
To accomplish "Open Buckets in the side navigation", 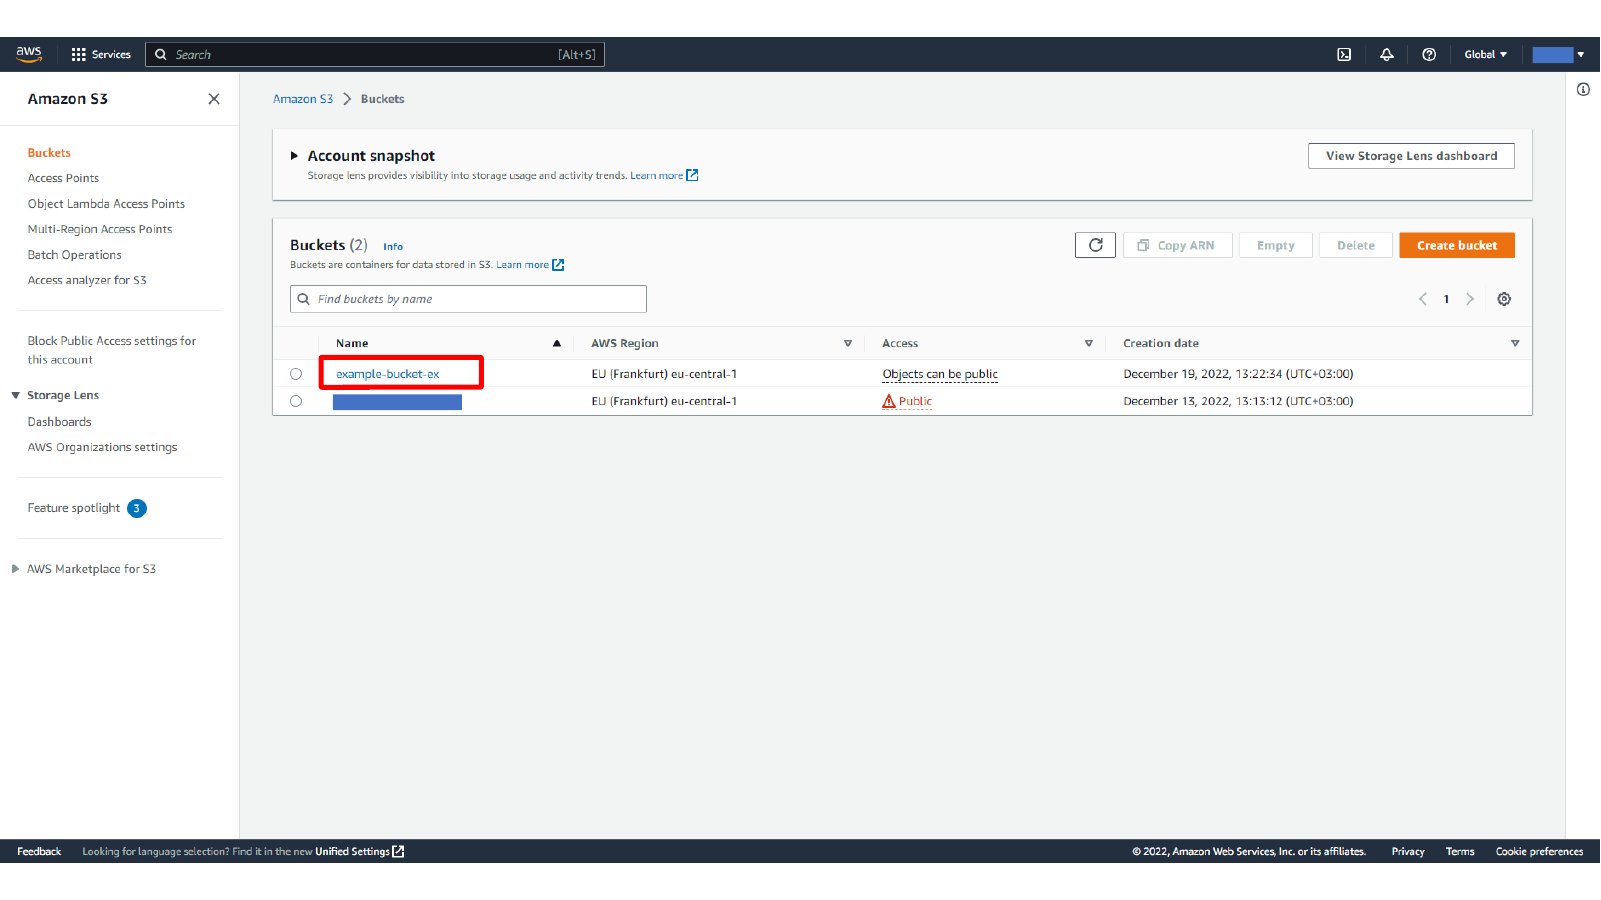I will coord(49,153).
